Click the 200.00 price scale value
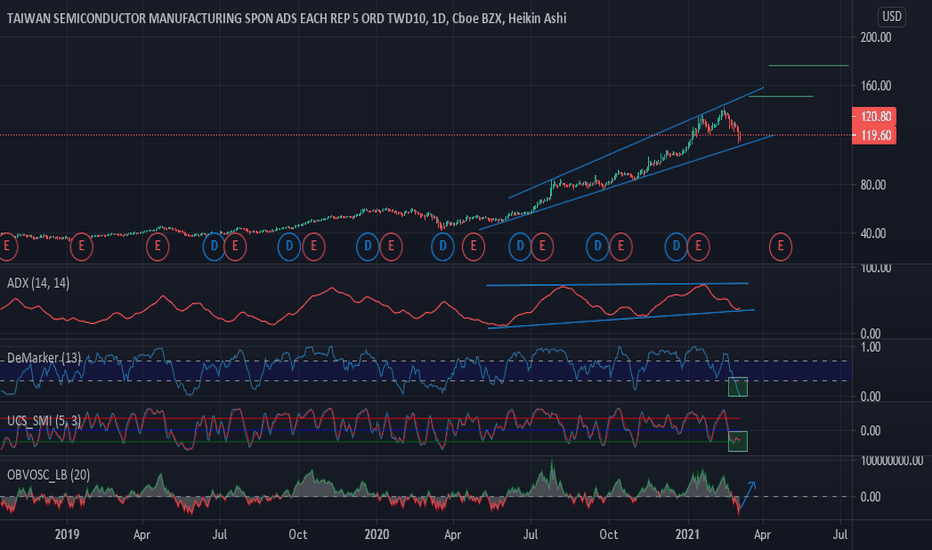This screenshot has width=932, height=550. 876,37
